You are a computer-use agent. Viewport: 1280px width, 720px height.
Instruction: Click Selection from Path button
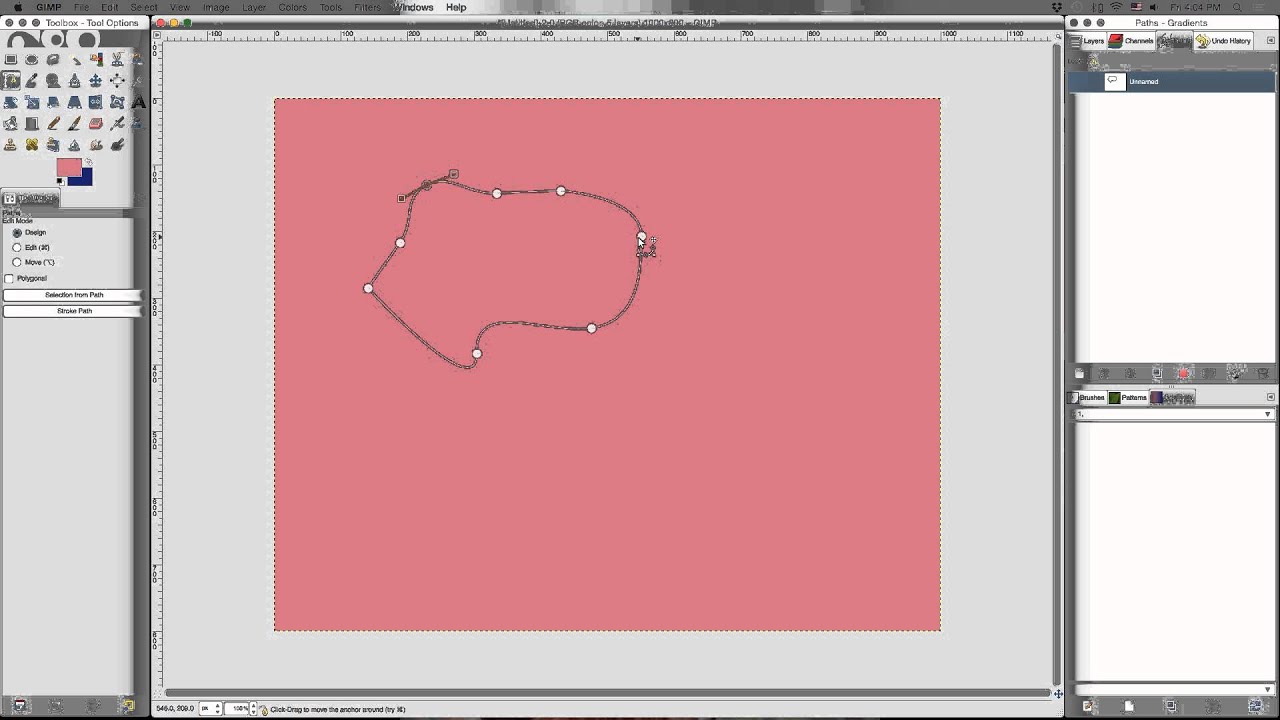click(73, 295)
